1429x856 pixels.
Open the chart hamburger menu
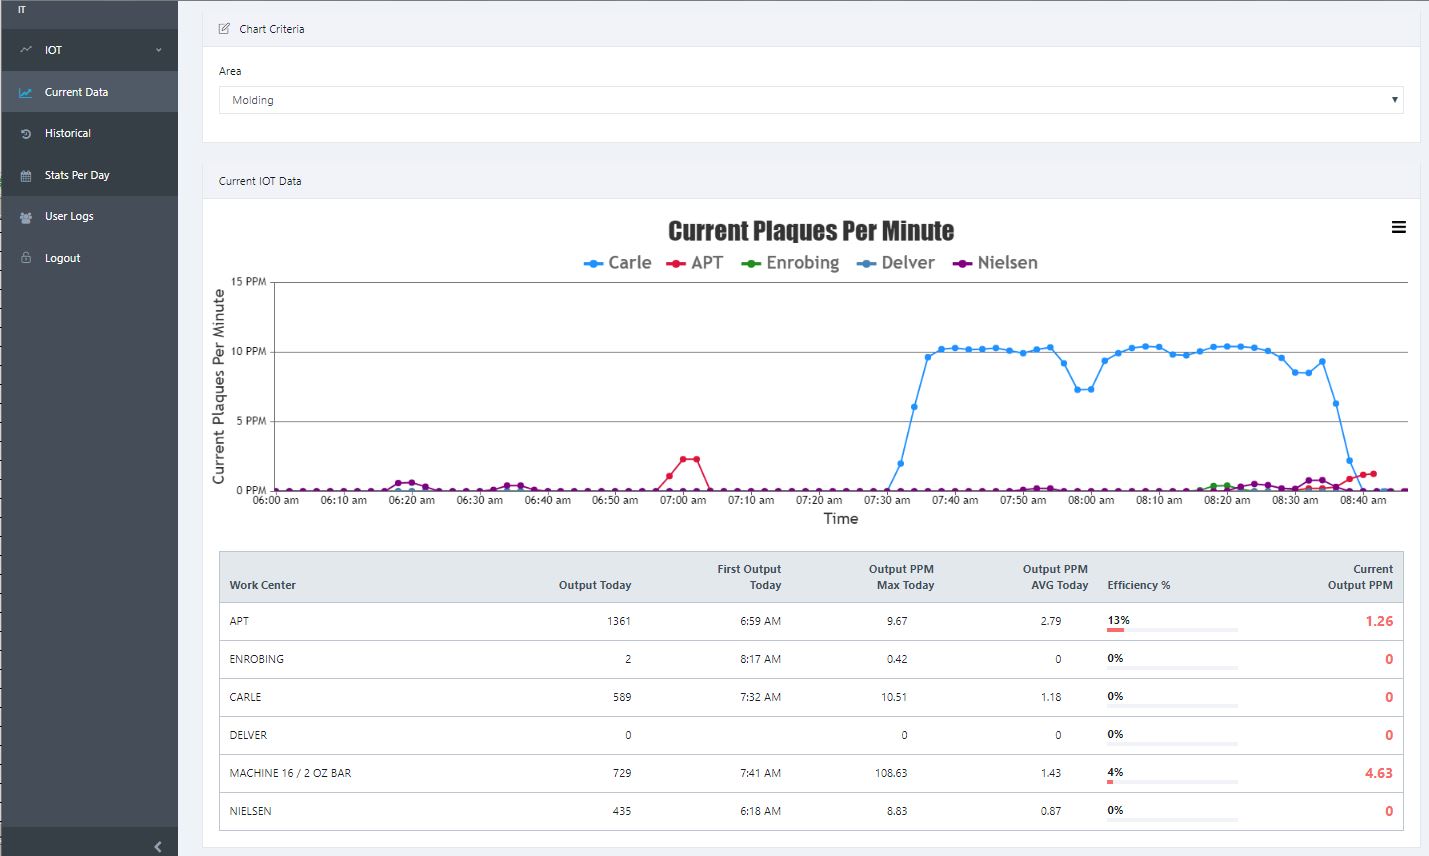(1398, 228)
